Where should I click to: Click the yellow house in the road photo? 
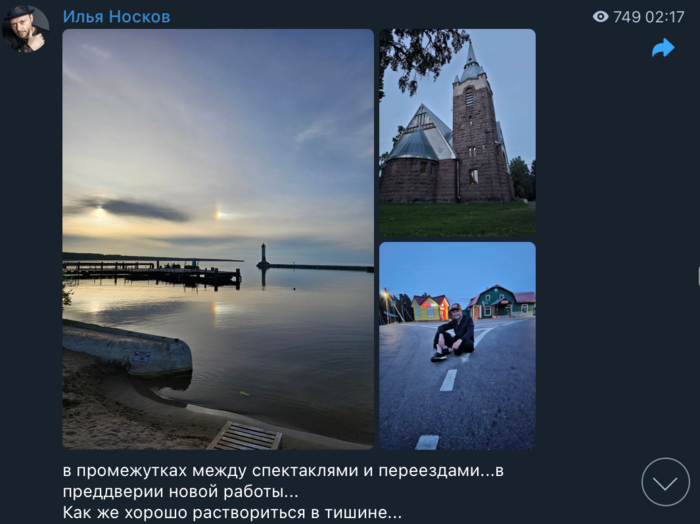pyautogui.click(x=430, y=308)
